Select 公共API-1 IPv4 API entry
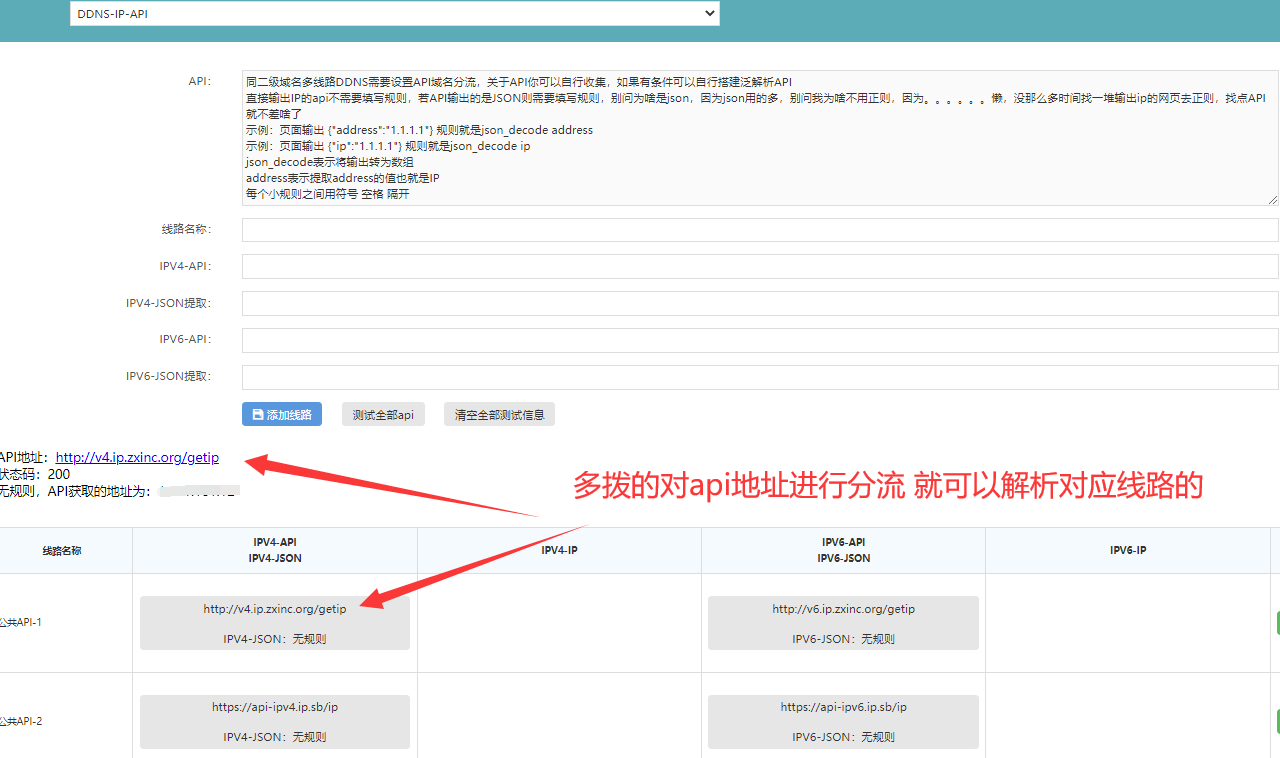Screen dimensions: 1280x758 click(x=274, y=621)
